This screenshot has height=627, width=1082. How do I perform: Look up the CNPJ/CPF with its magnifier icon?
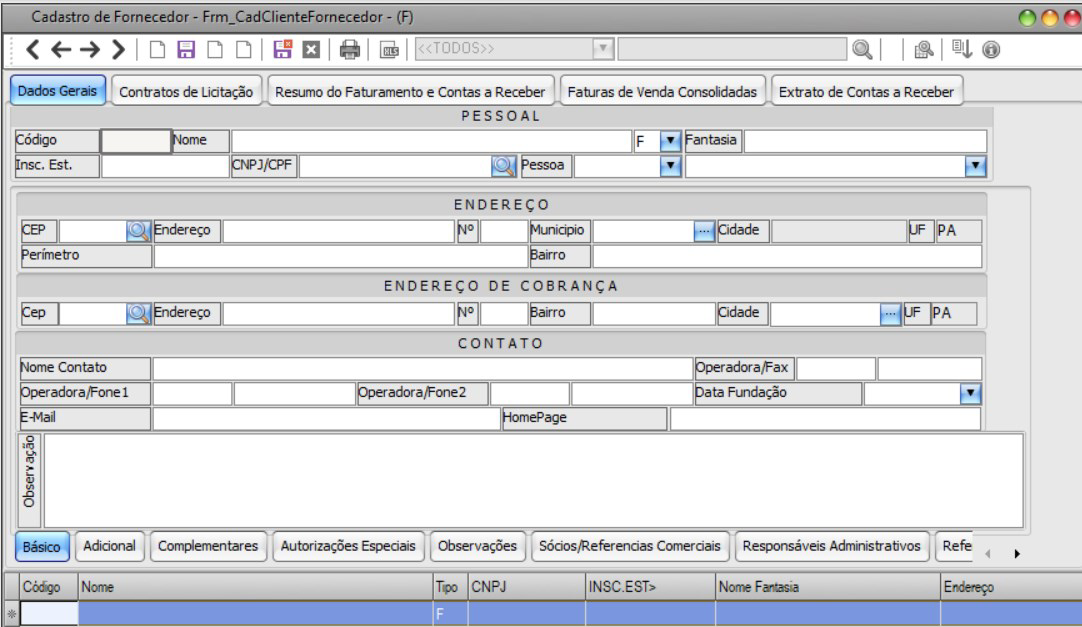[504, 166]
